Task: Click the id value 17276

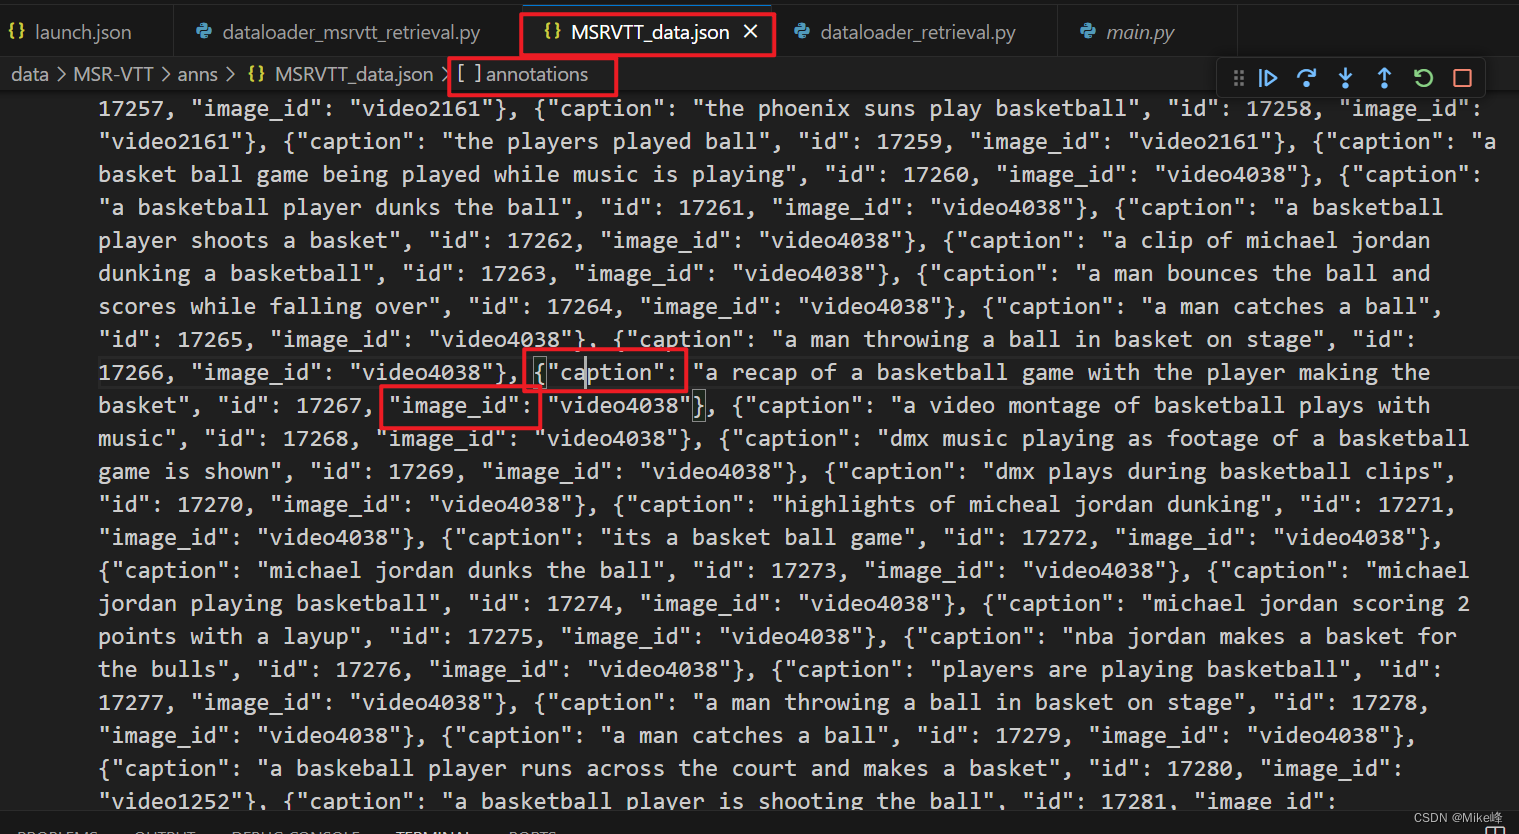Action: click(368, 669)
